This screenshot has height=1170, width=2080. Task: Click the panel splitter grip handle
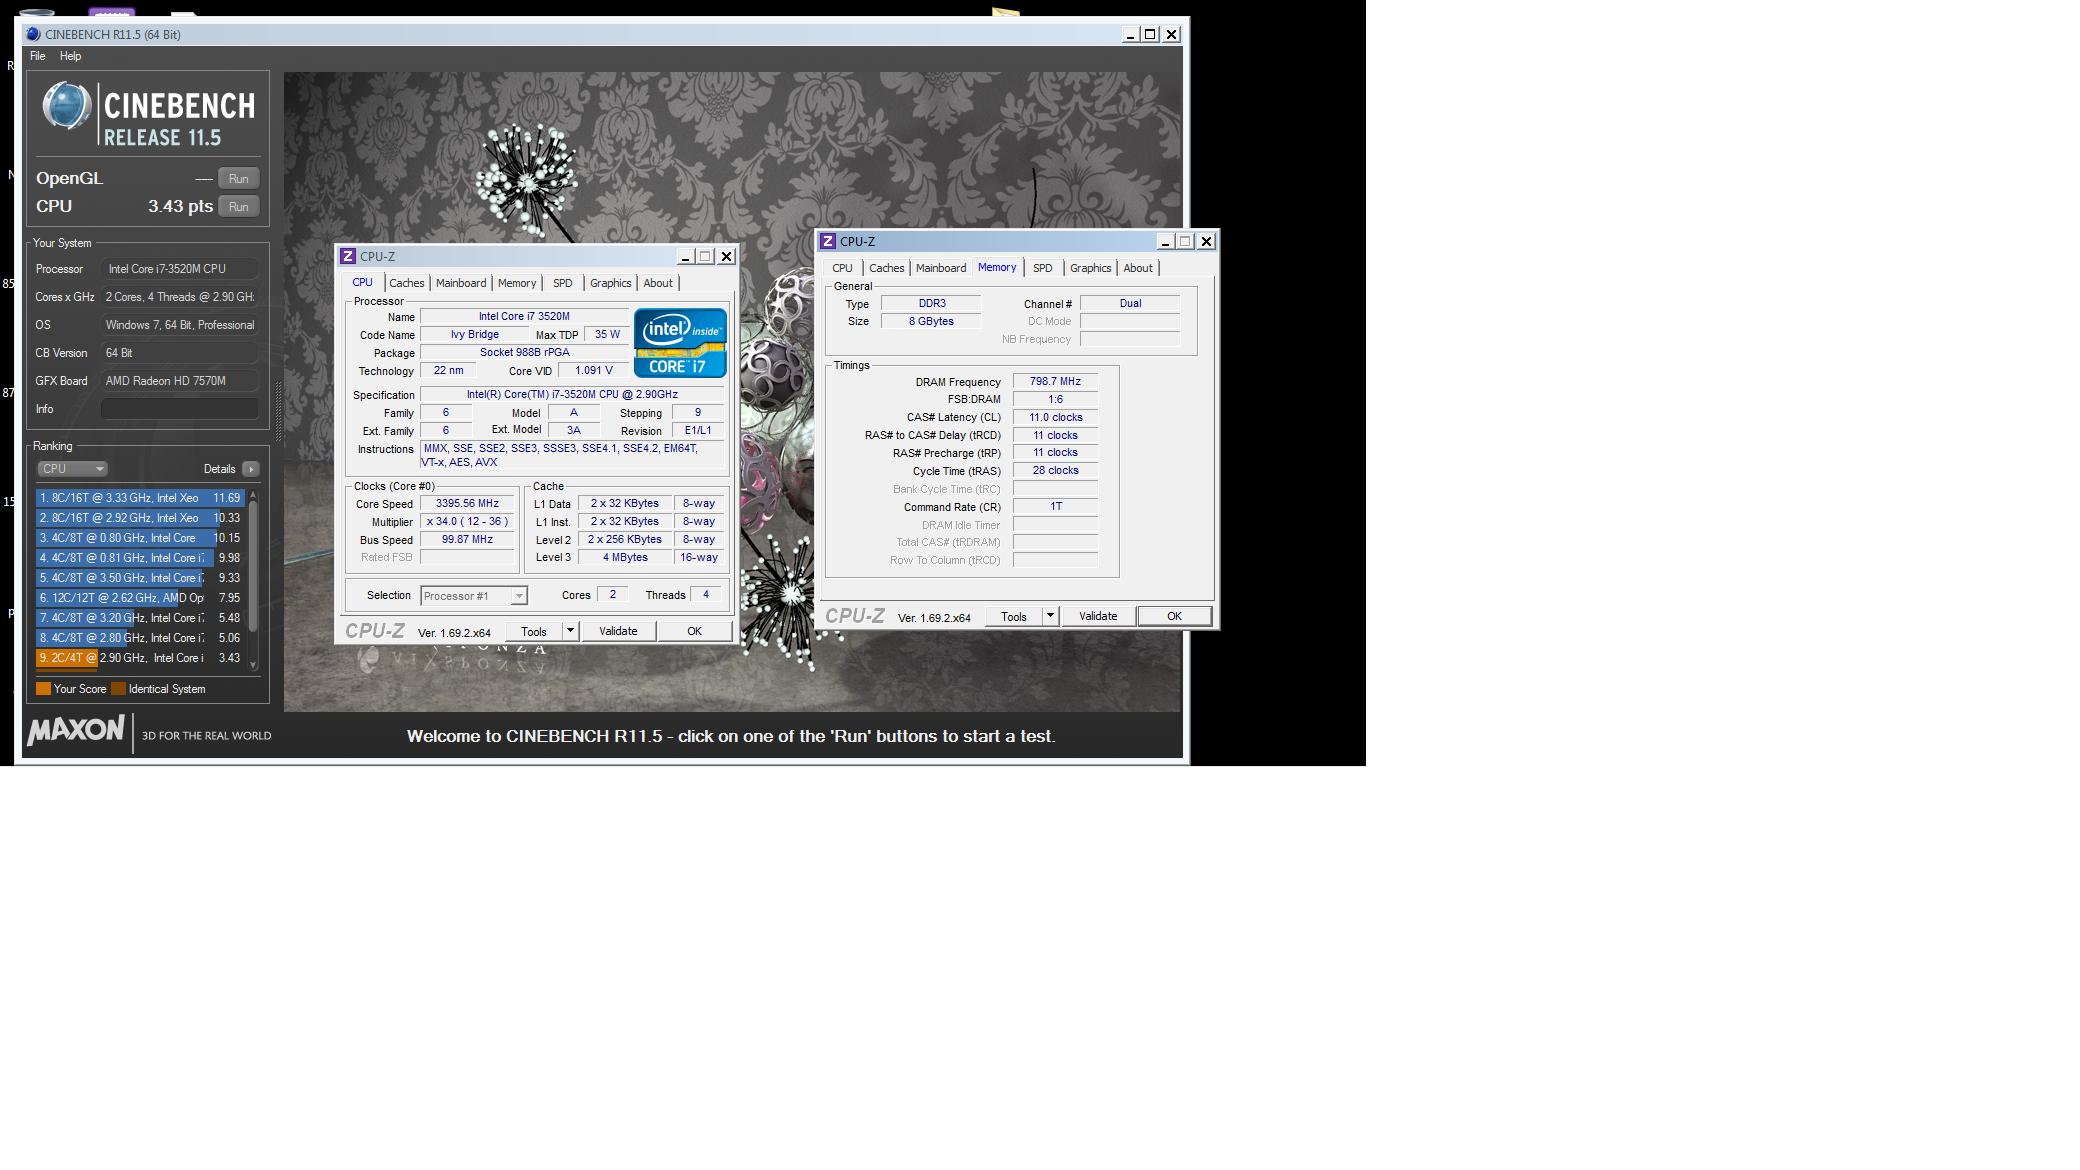[278, 412]
